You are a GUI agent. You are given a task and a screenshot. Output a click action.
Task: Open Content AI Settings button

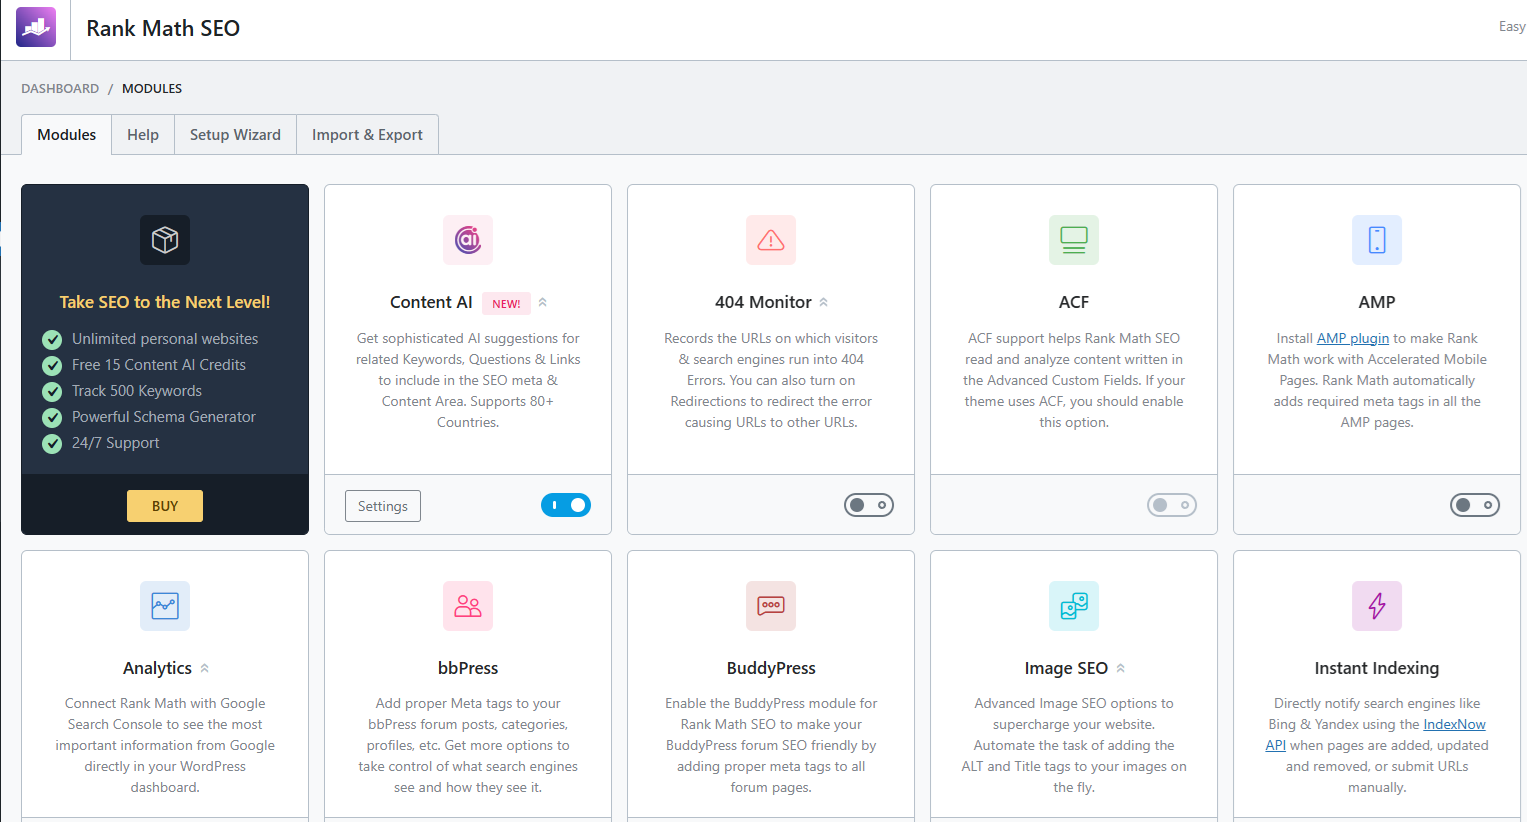click(383, 506)
